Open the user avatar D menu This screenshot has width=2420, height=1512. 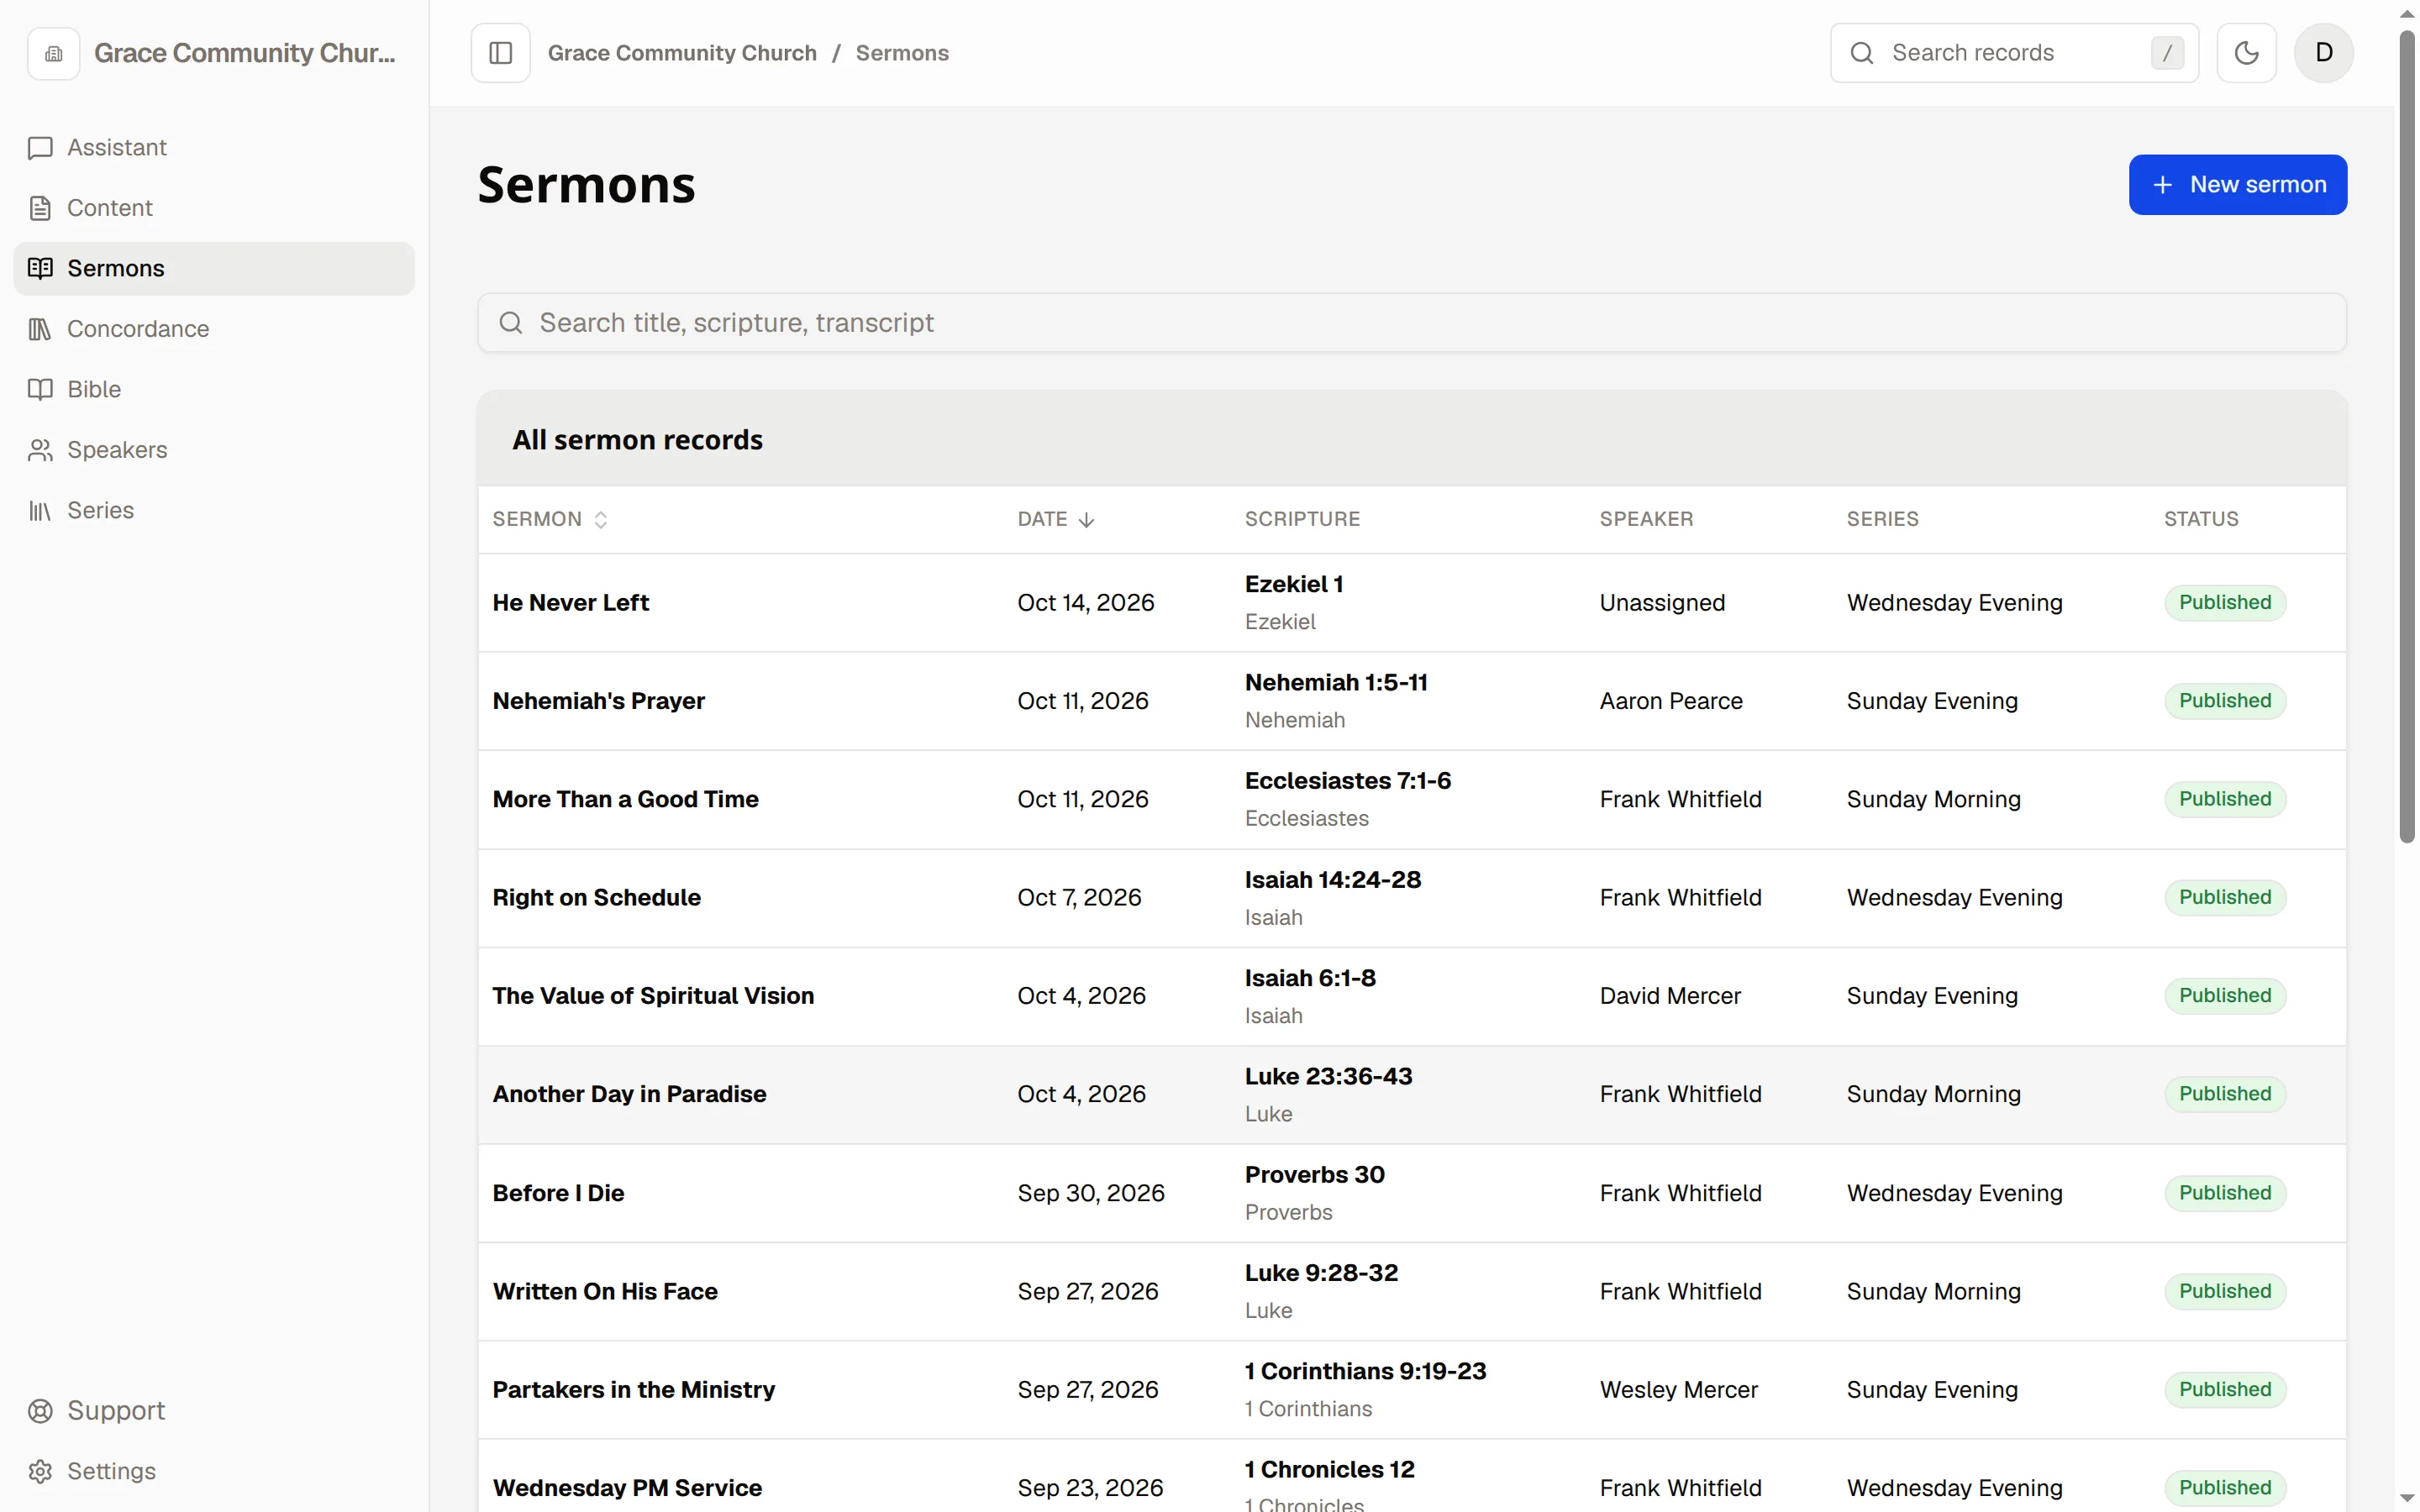tap(2323, 53)
